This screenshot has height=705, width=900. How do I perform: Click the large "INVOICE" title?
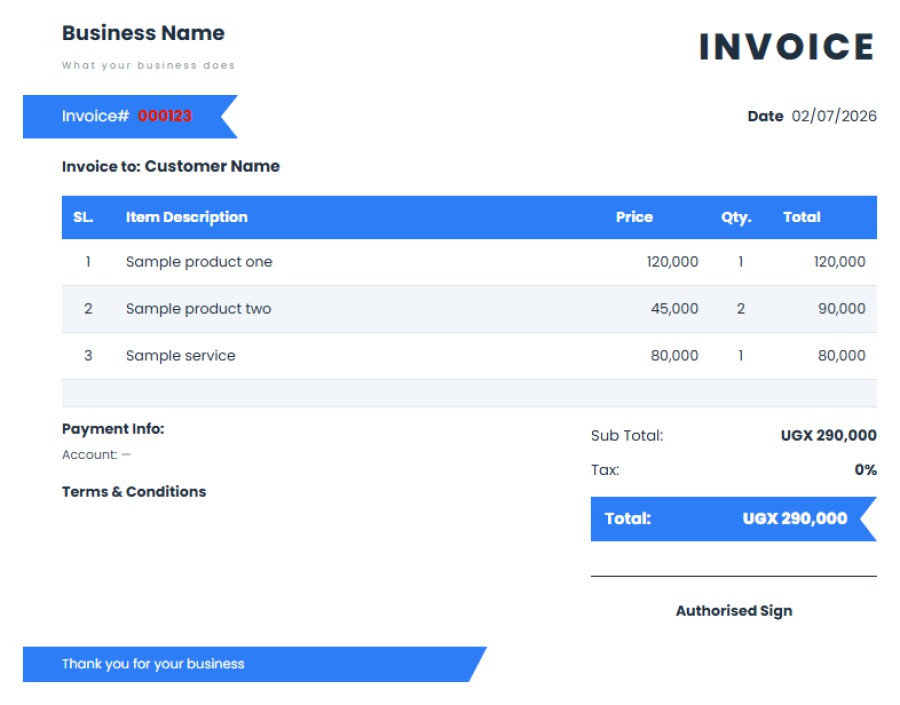pos(786,47)
